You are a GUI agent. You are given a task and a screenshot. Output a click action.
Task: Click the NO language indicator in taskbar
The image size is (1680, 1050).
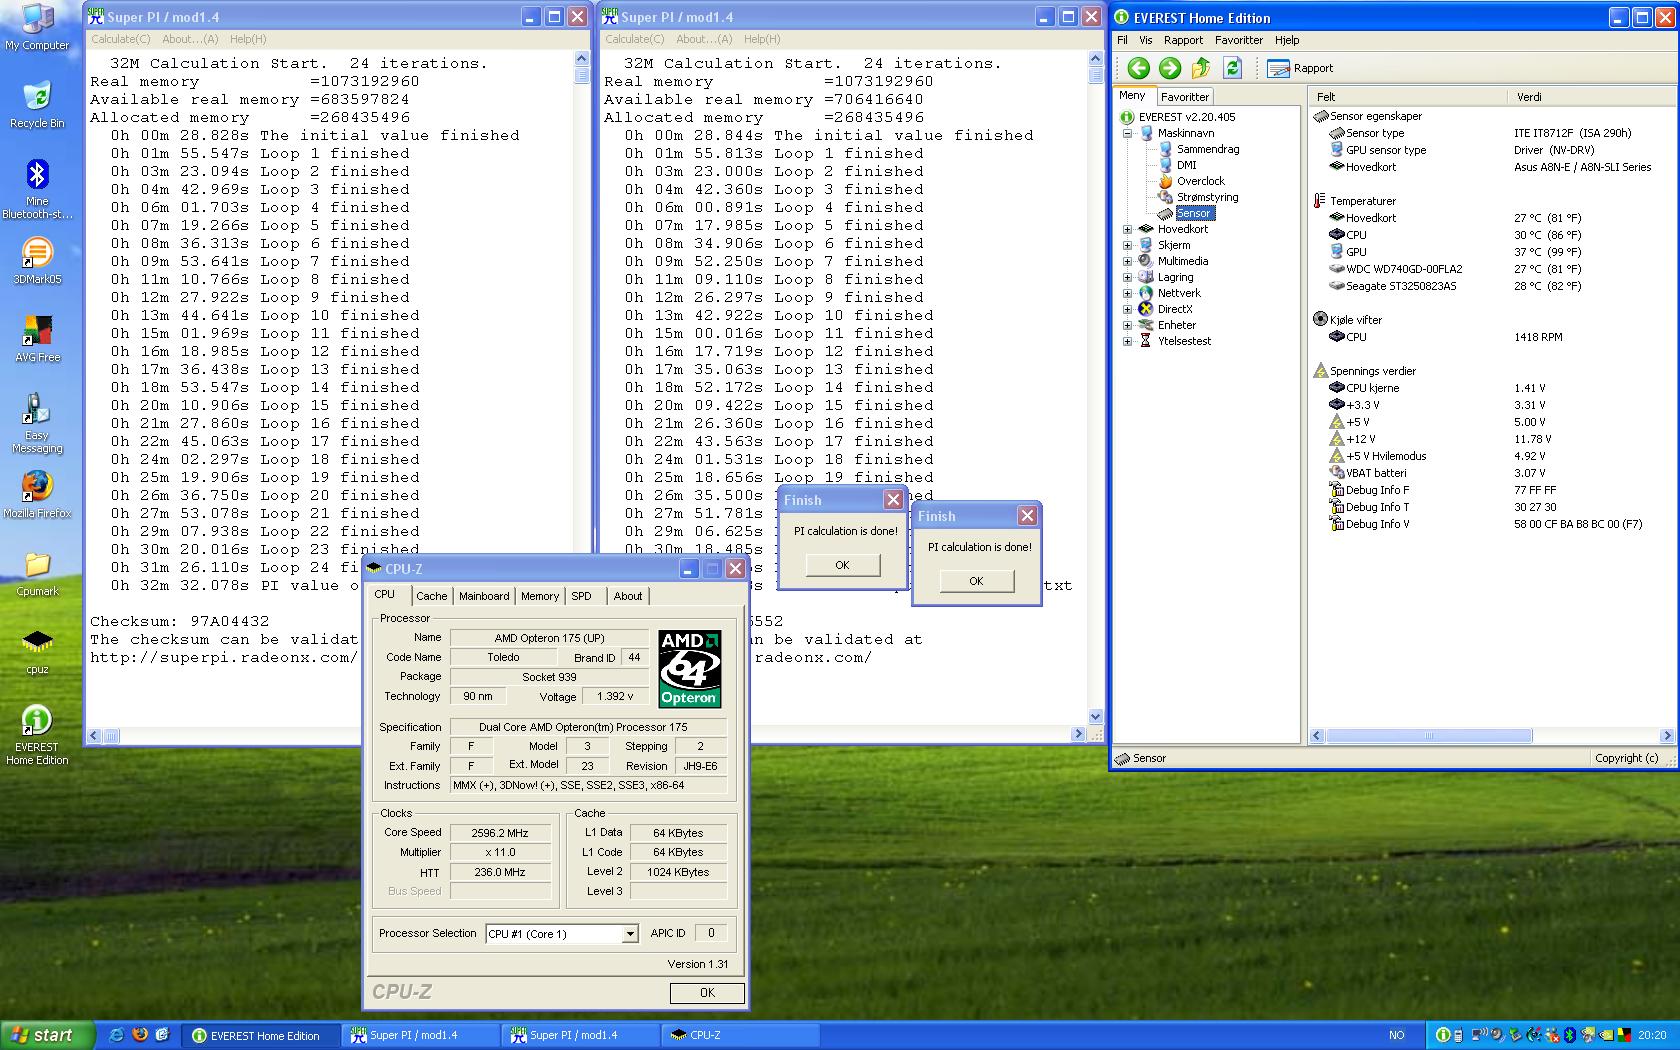pos(1396,1035)
